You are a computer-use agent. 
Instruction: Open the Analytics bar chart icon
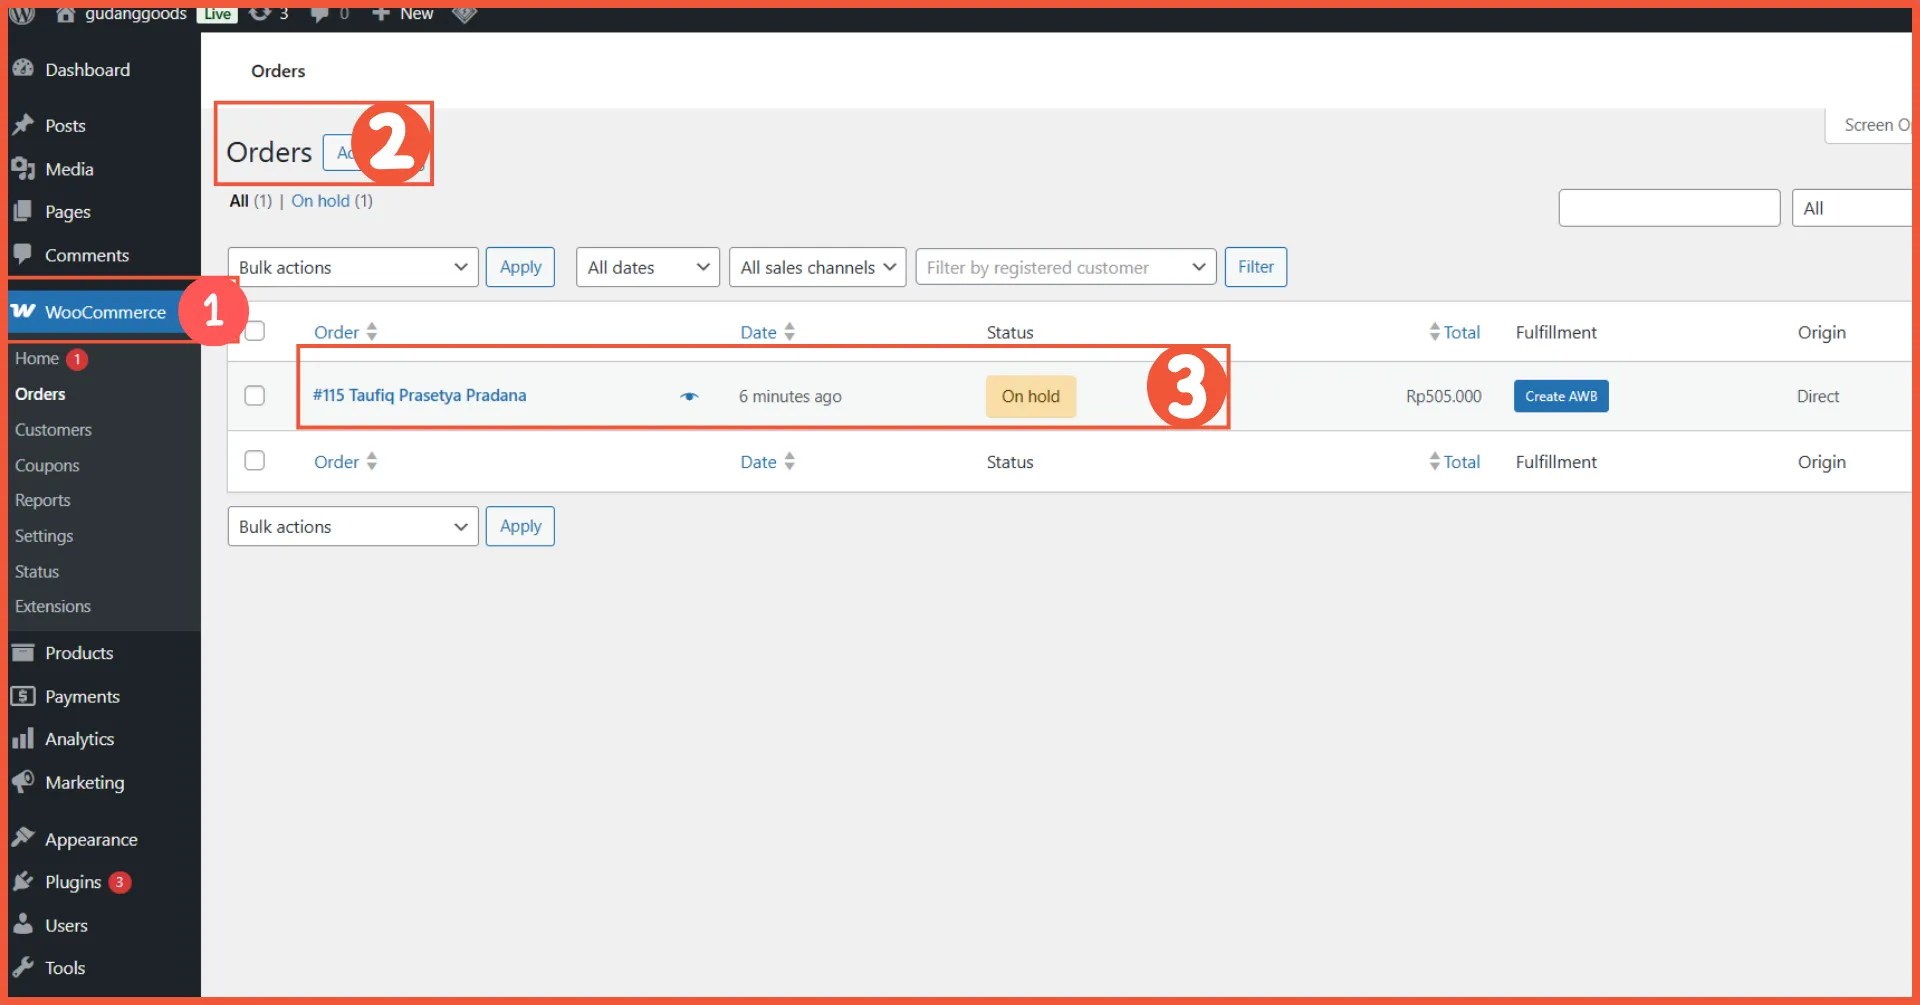[23, 739]
